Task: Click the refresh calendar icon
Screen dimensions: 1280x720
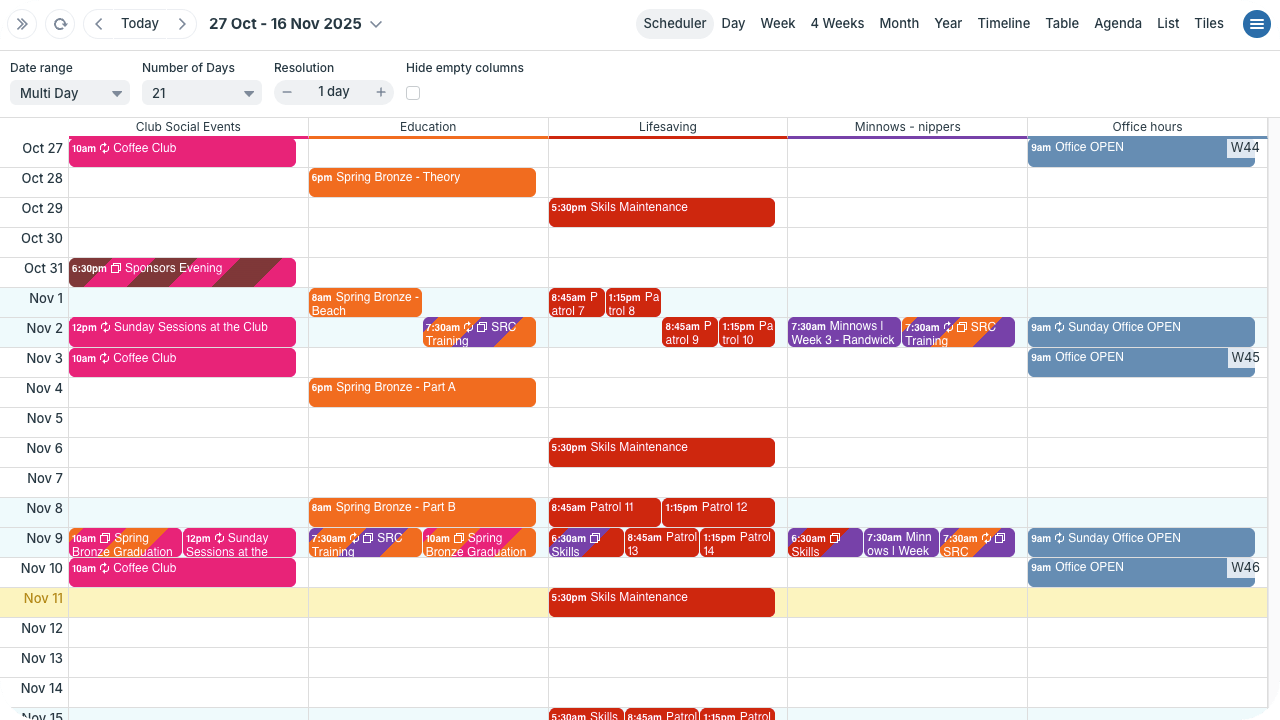Action: point(60,24)
